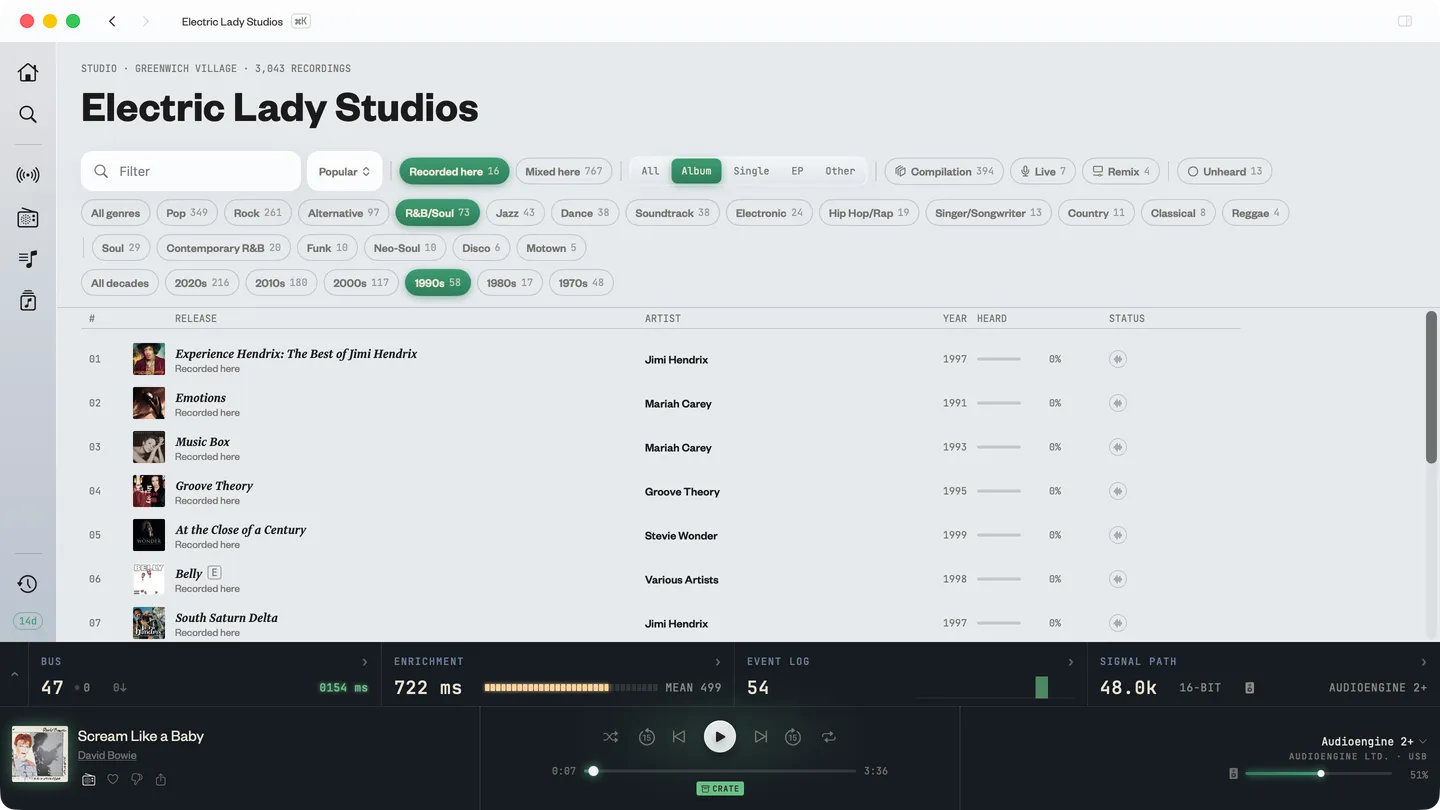Click the speaker icon beside the volume slider
The image size is (1440, 810).
click(x=1233, y=774)
